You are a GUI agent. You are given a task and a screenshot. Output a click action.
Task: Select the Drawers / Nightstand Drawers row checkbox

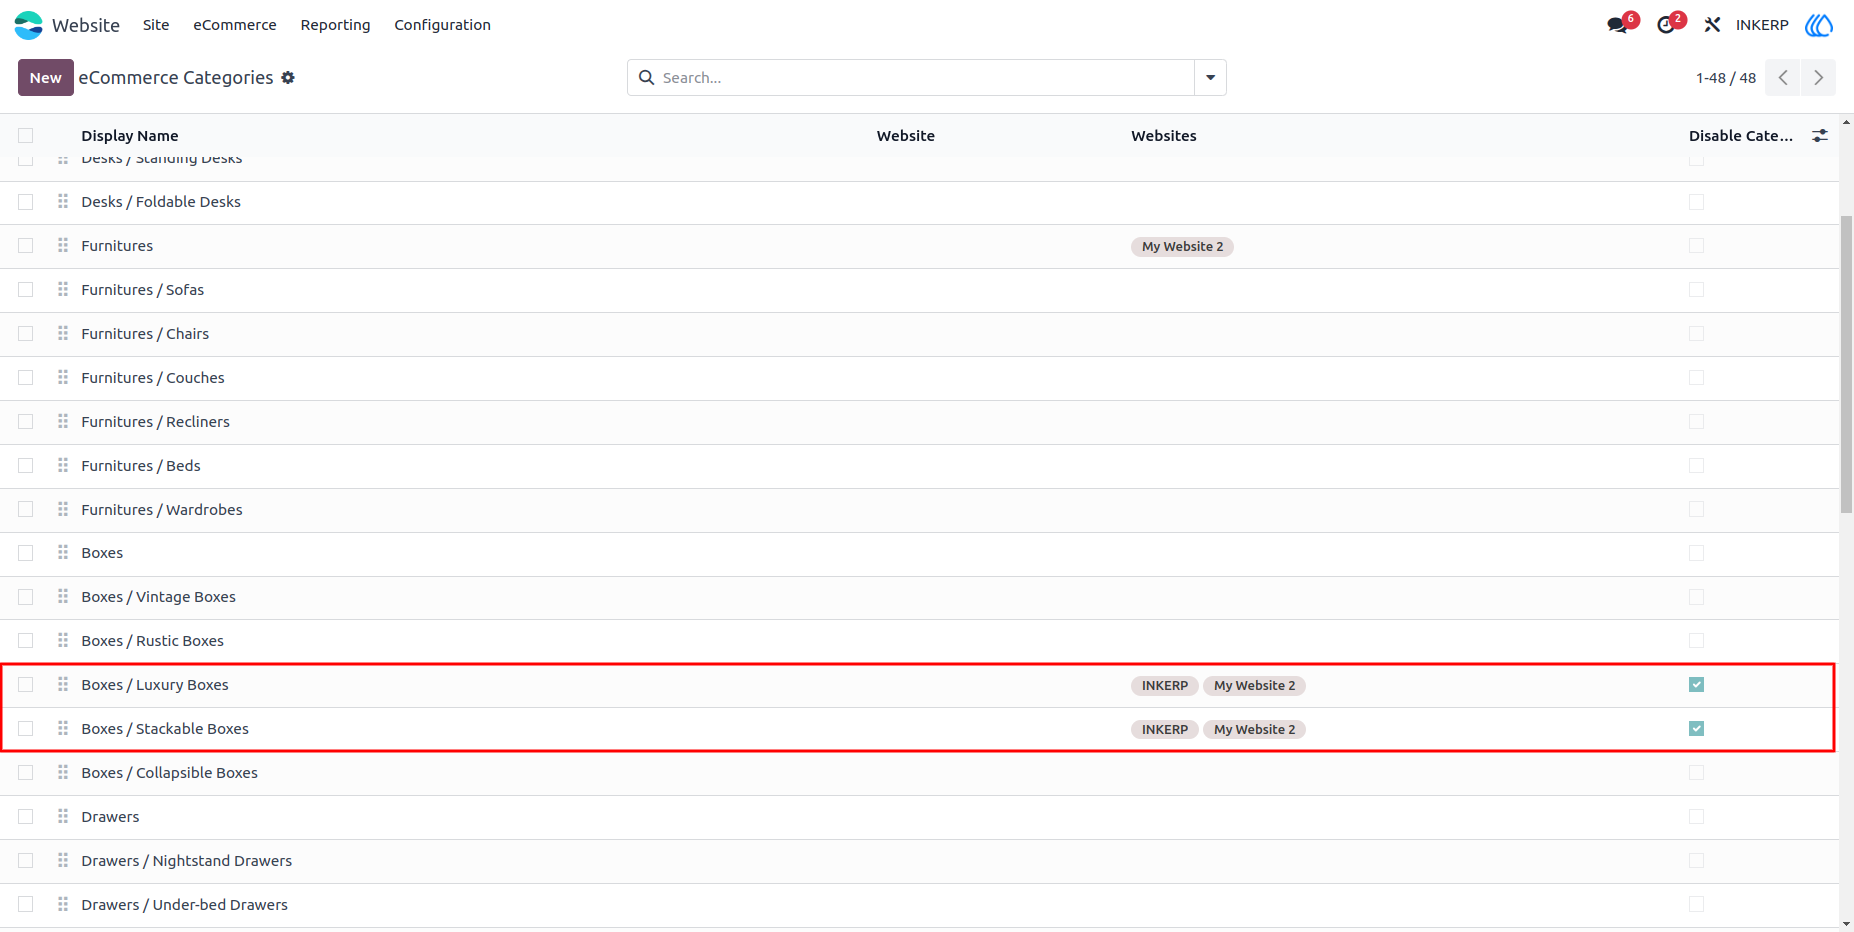pos(26,861)
